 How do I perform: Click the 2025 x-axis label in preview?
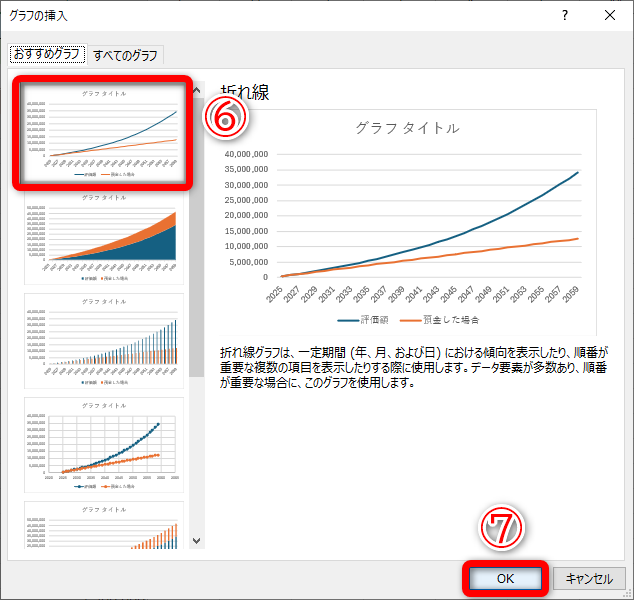click(274, 295)
